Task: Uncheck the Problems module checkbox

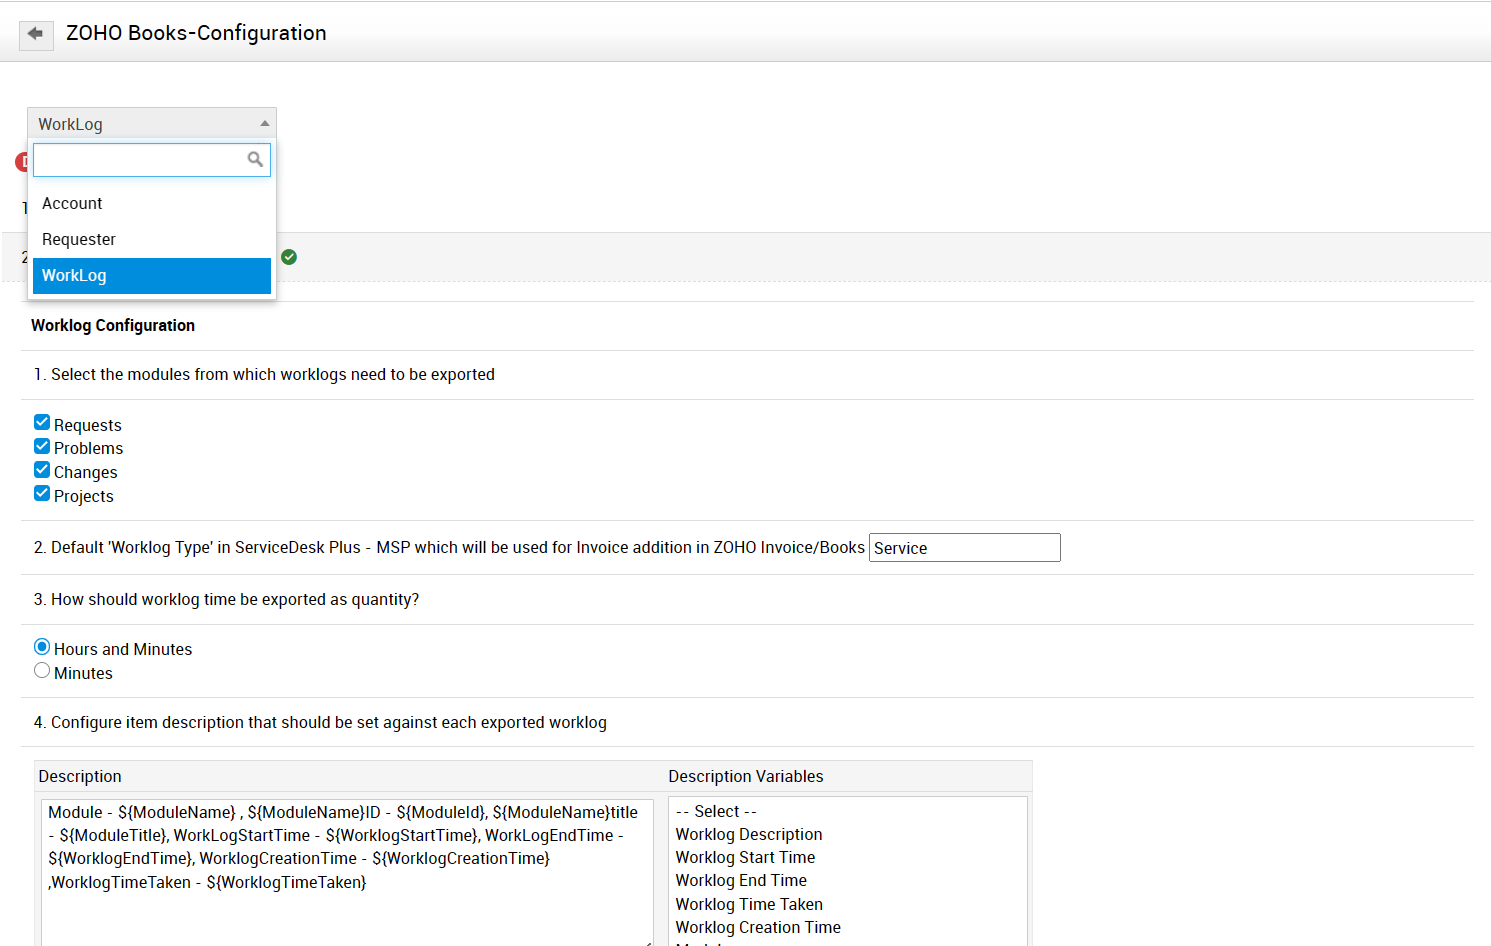Action: pyautogui.click(x=42, y=447)
